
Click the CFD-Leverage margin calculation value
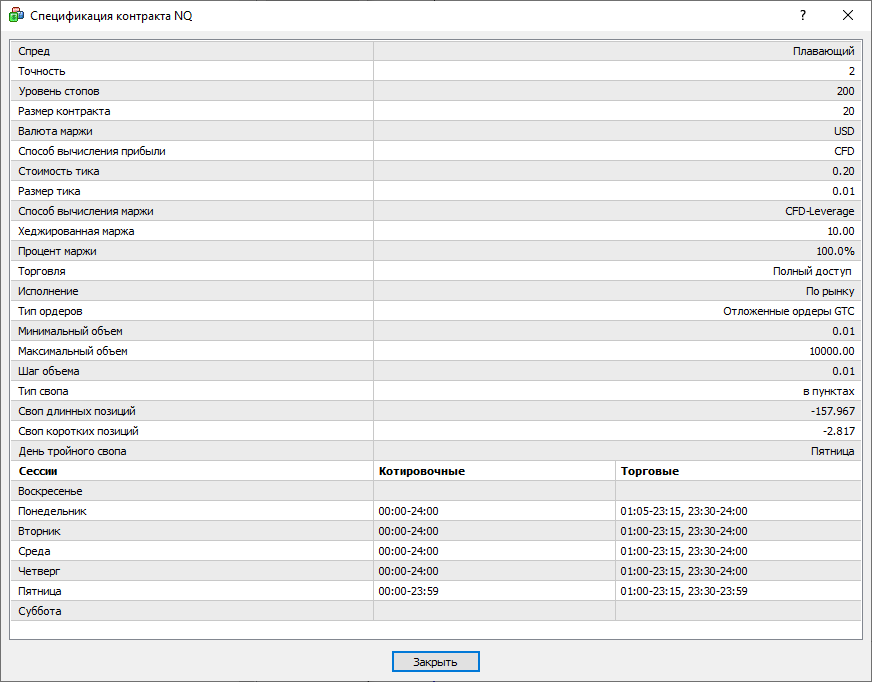819,211
